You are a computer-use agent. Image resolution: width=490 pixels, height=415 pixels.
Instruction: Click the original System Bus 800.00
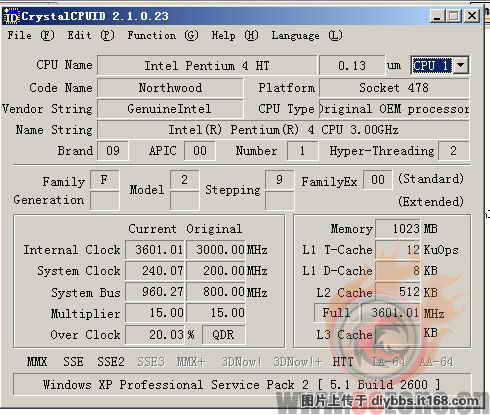coord(216,292)
